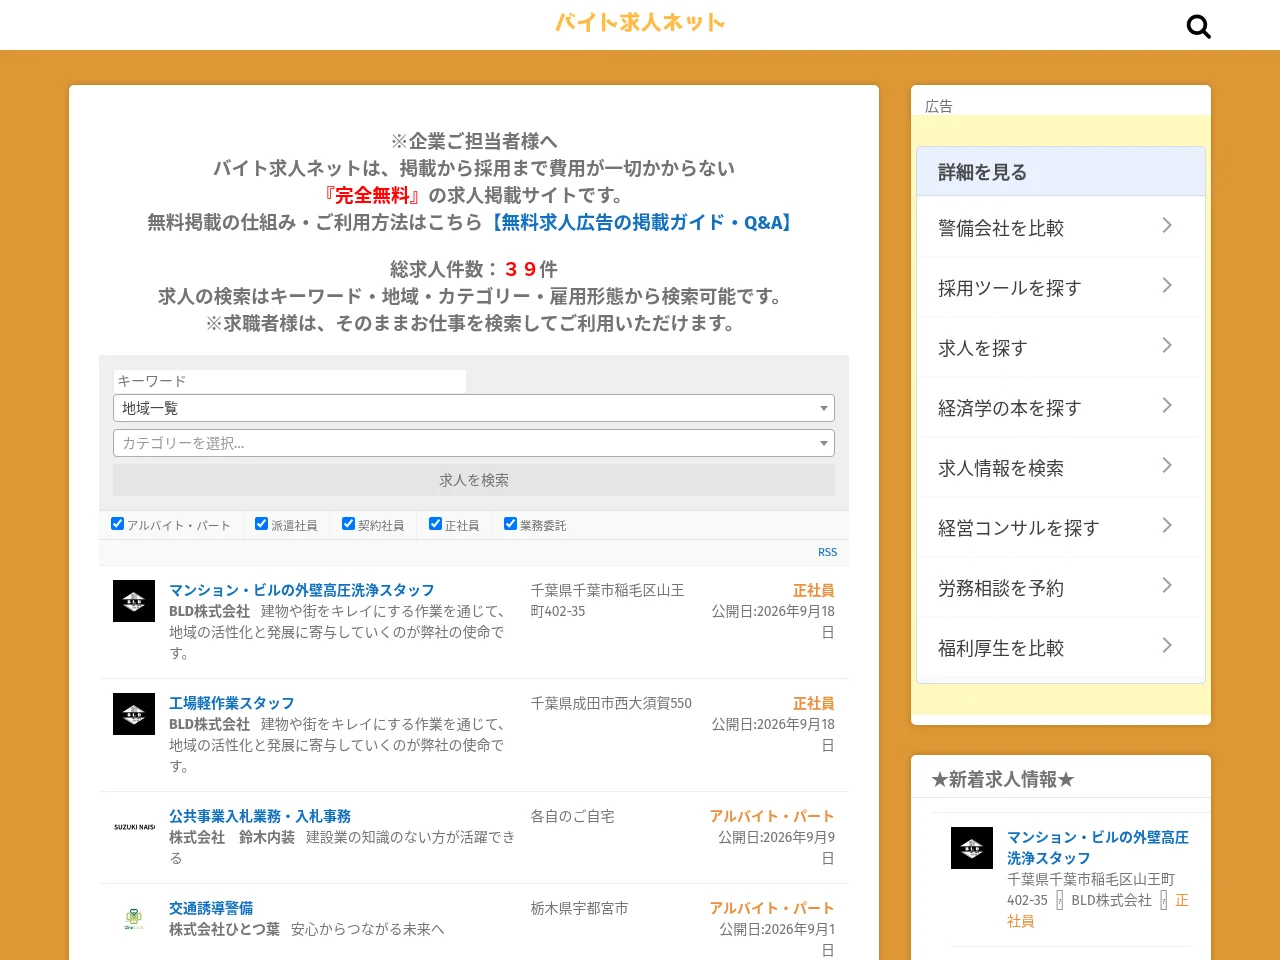
Task: Uncheck the 業務委託 checkbox
Action: (x=510, y=524)
